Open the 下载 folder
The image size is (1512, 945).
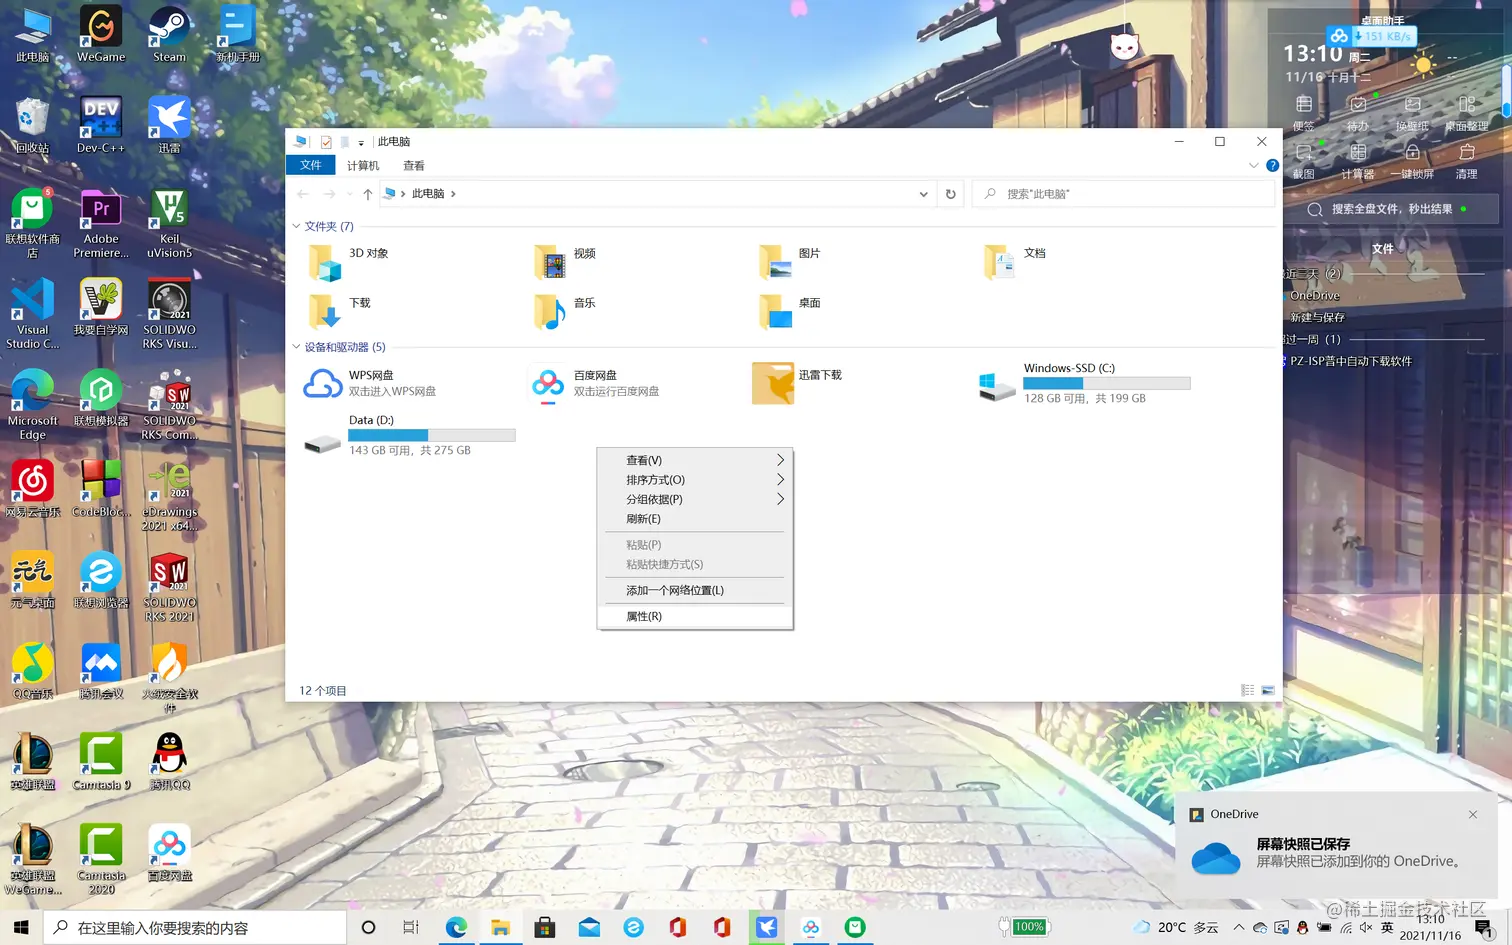point(325,311)
